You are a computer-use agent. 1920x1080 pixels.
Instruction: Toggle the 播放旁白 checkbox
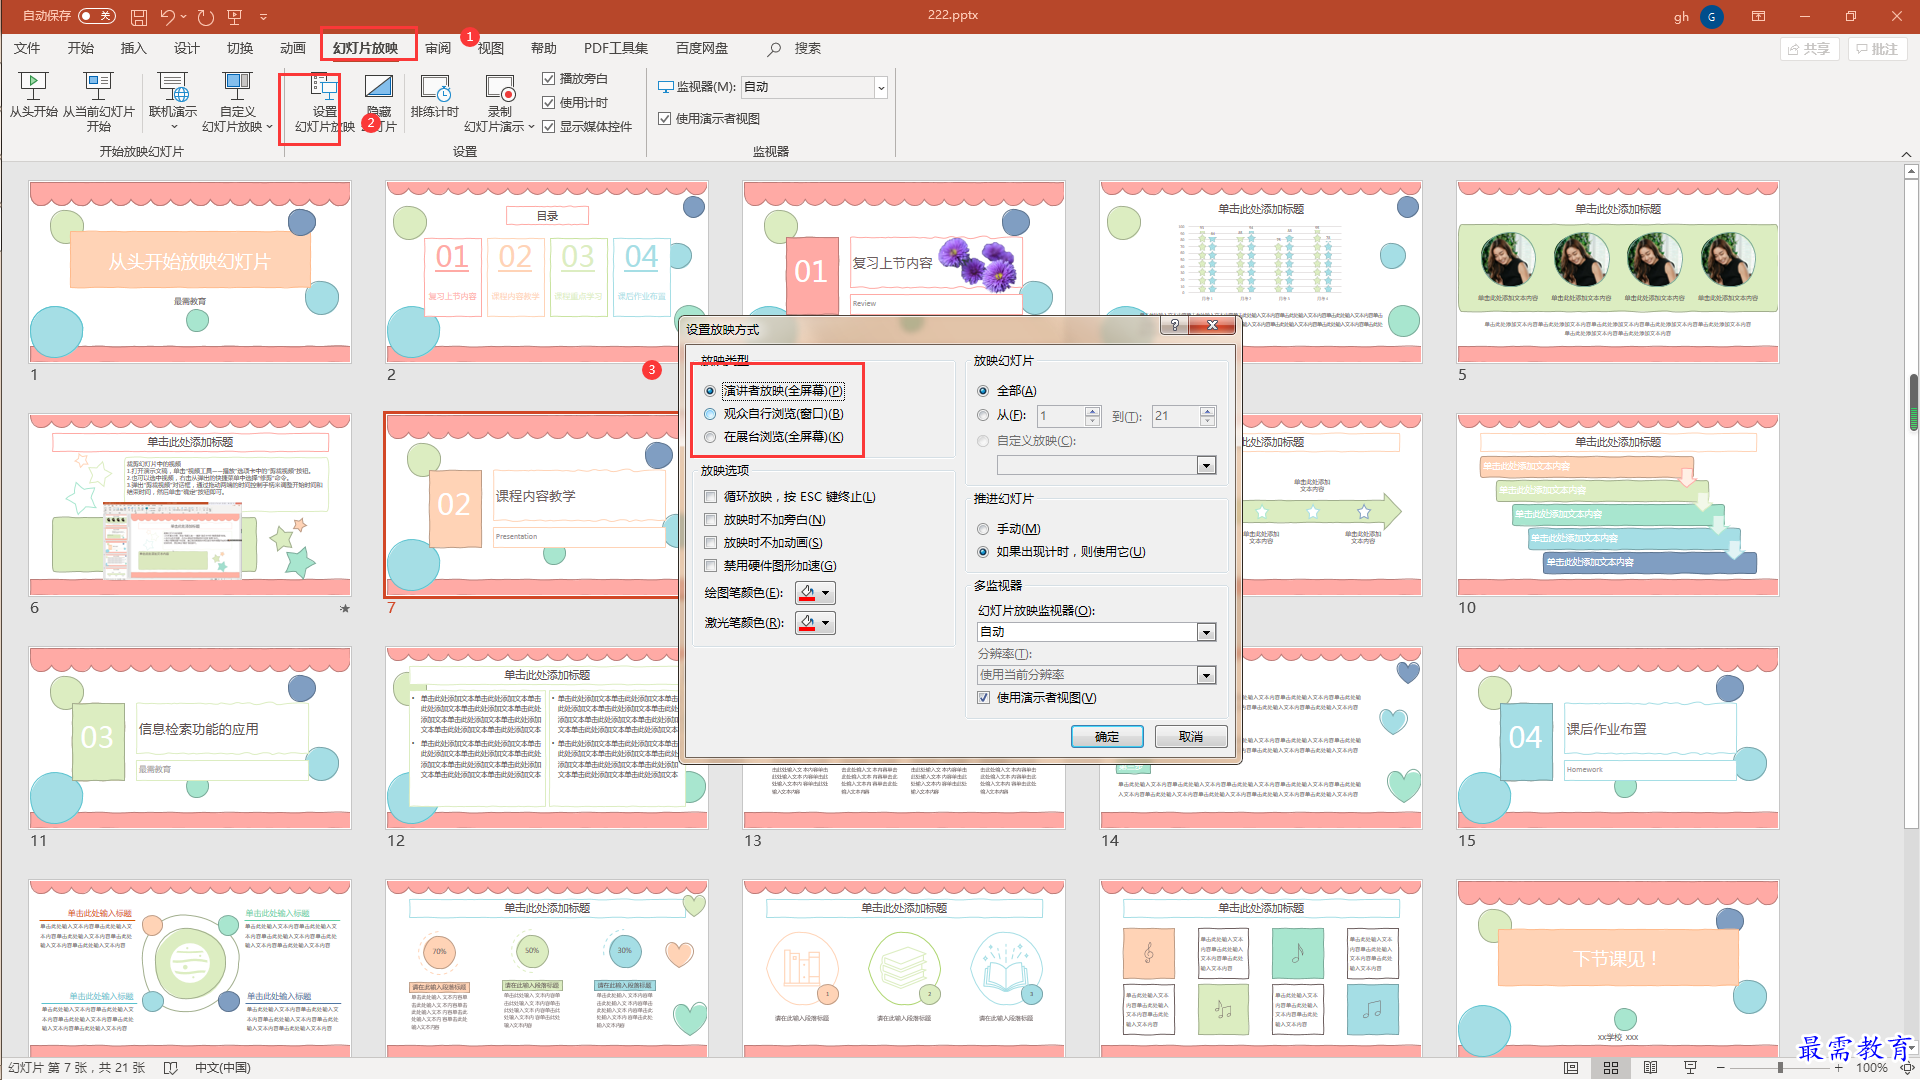[x=548, y=78]
